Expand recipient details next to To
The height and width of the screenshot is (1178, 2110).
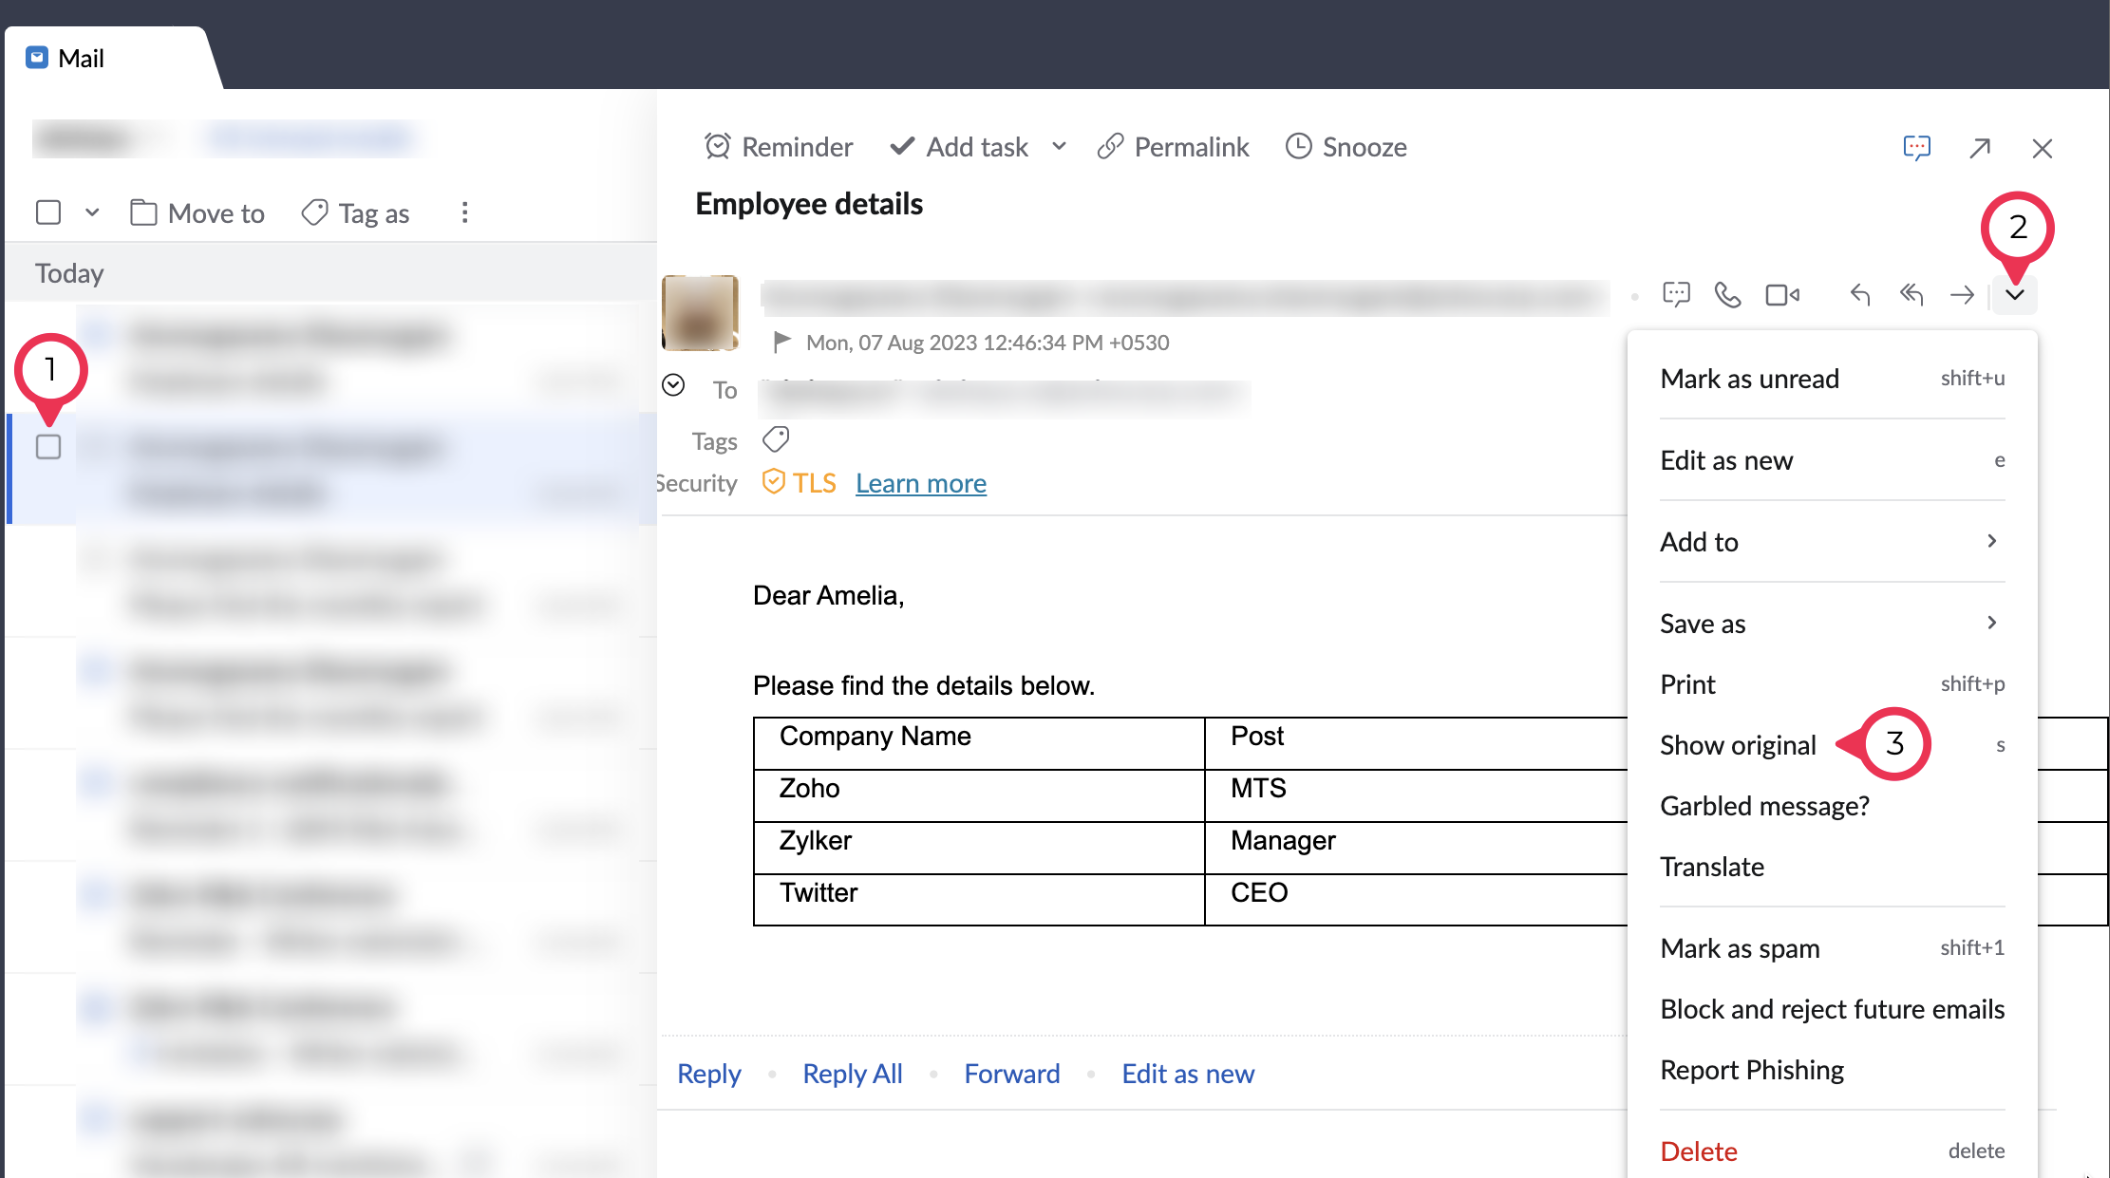click(673, 386)
